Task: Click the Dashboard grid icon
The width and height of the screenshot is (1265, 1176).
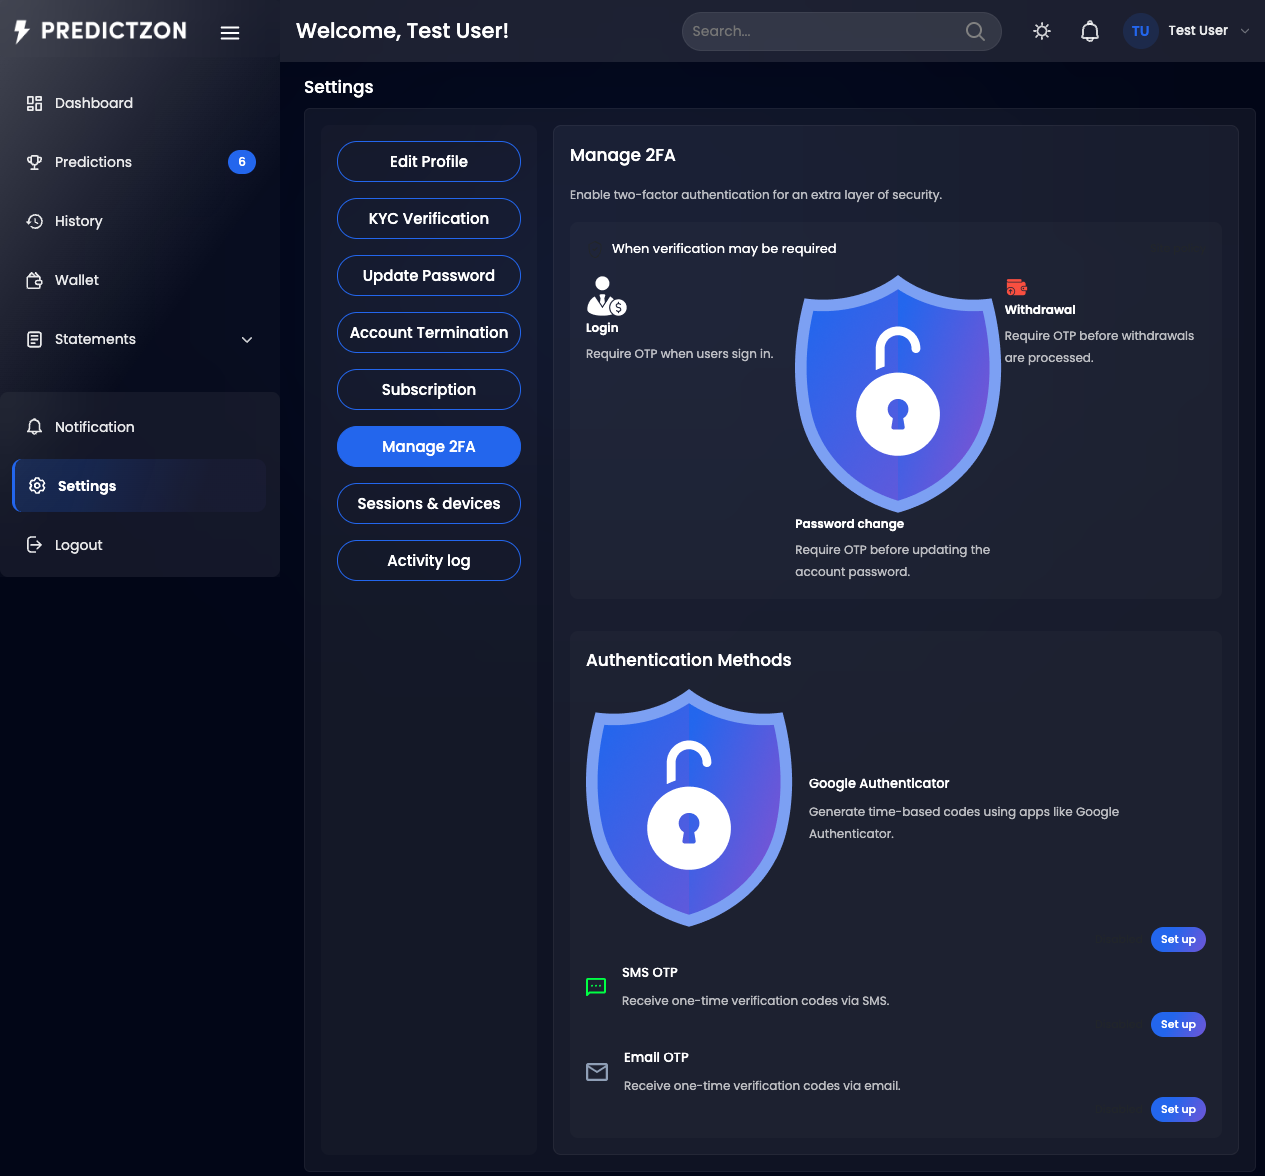Action: (34, 103)
